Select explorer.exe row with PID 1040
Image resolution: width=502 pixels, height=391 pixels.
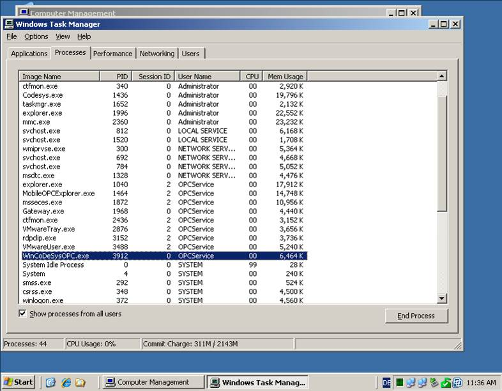[x=163, y=185]
